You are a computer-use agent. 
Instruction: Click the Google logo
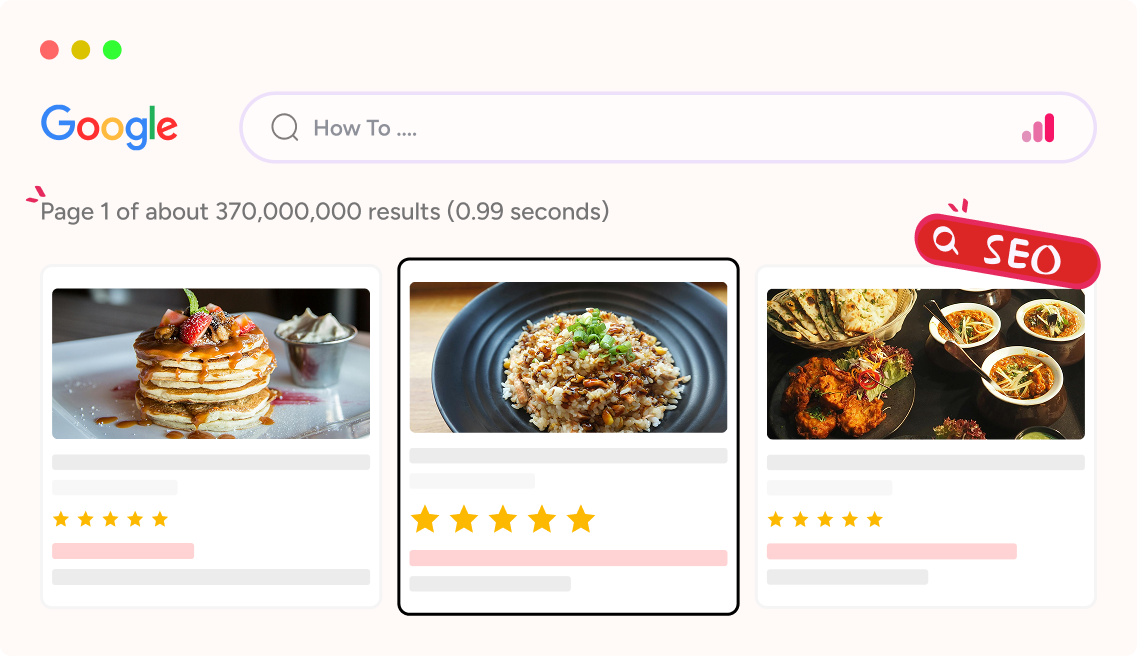109,127
